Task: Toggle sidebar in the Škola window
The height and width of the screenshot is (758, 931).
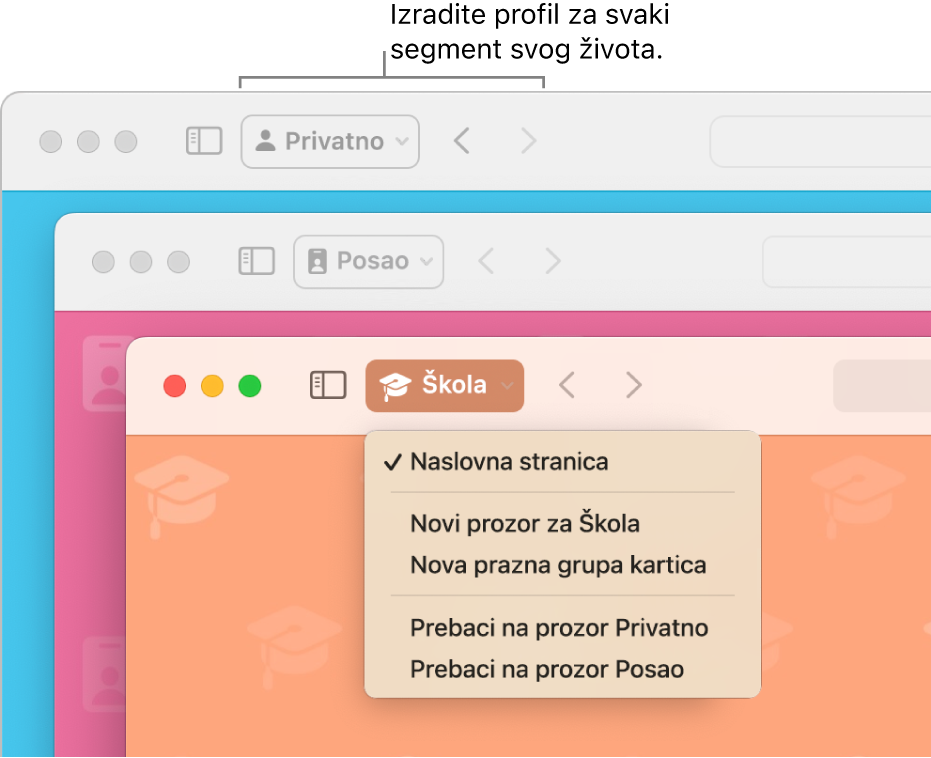Action: 327,385
